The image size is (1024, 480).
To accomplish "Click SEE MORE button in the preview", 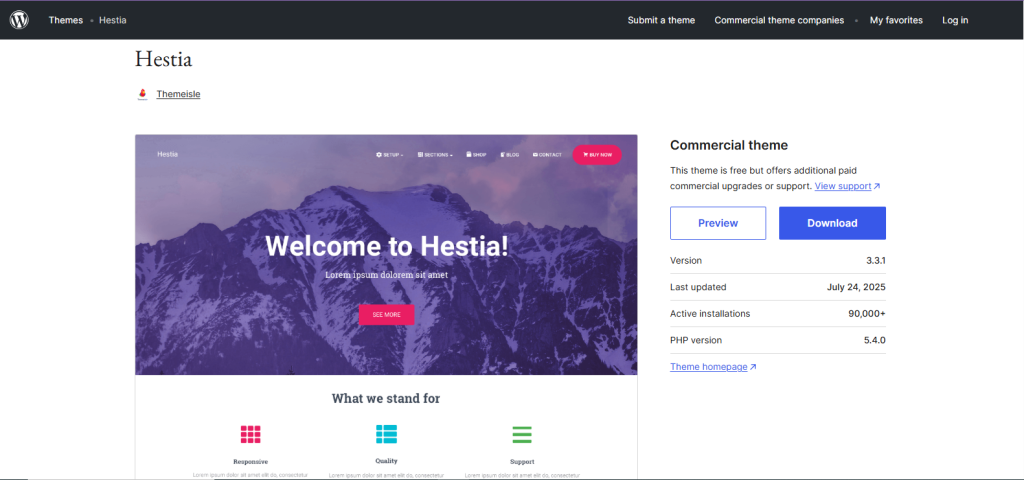I will tap(387, 315).
